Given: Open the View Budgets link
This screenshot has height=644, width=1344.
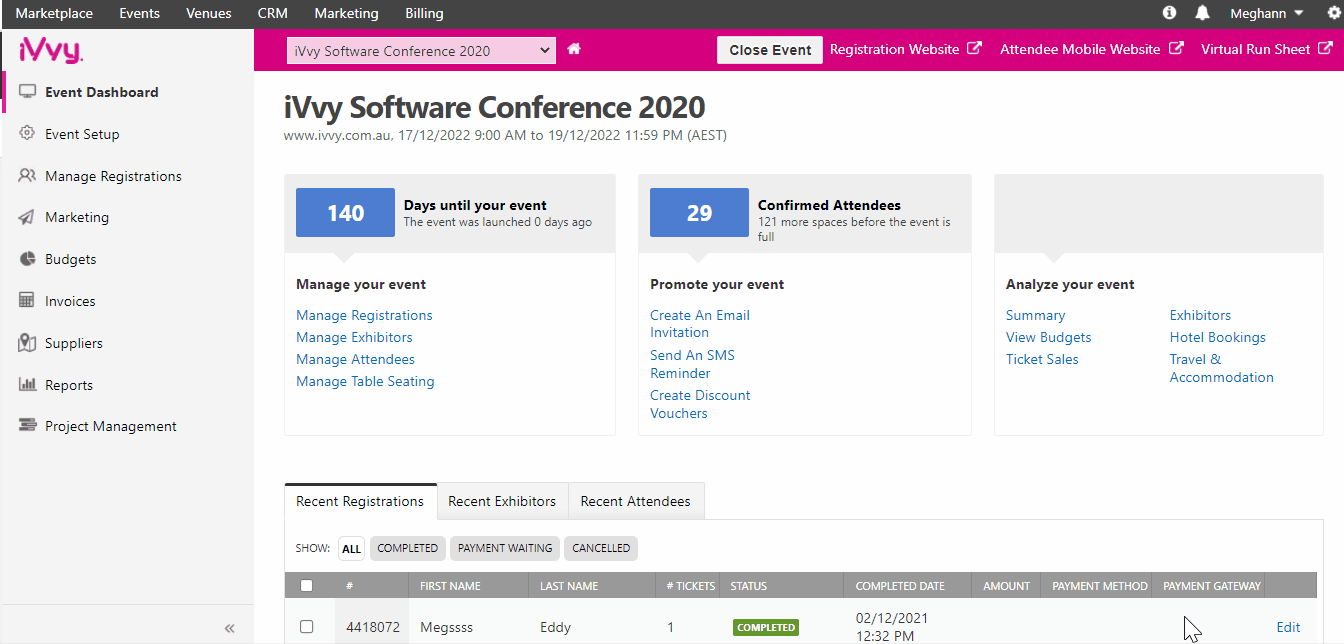Looking at the screenshot, I should coord(1048,337).
